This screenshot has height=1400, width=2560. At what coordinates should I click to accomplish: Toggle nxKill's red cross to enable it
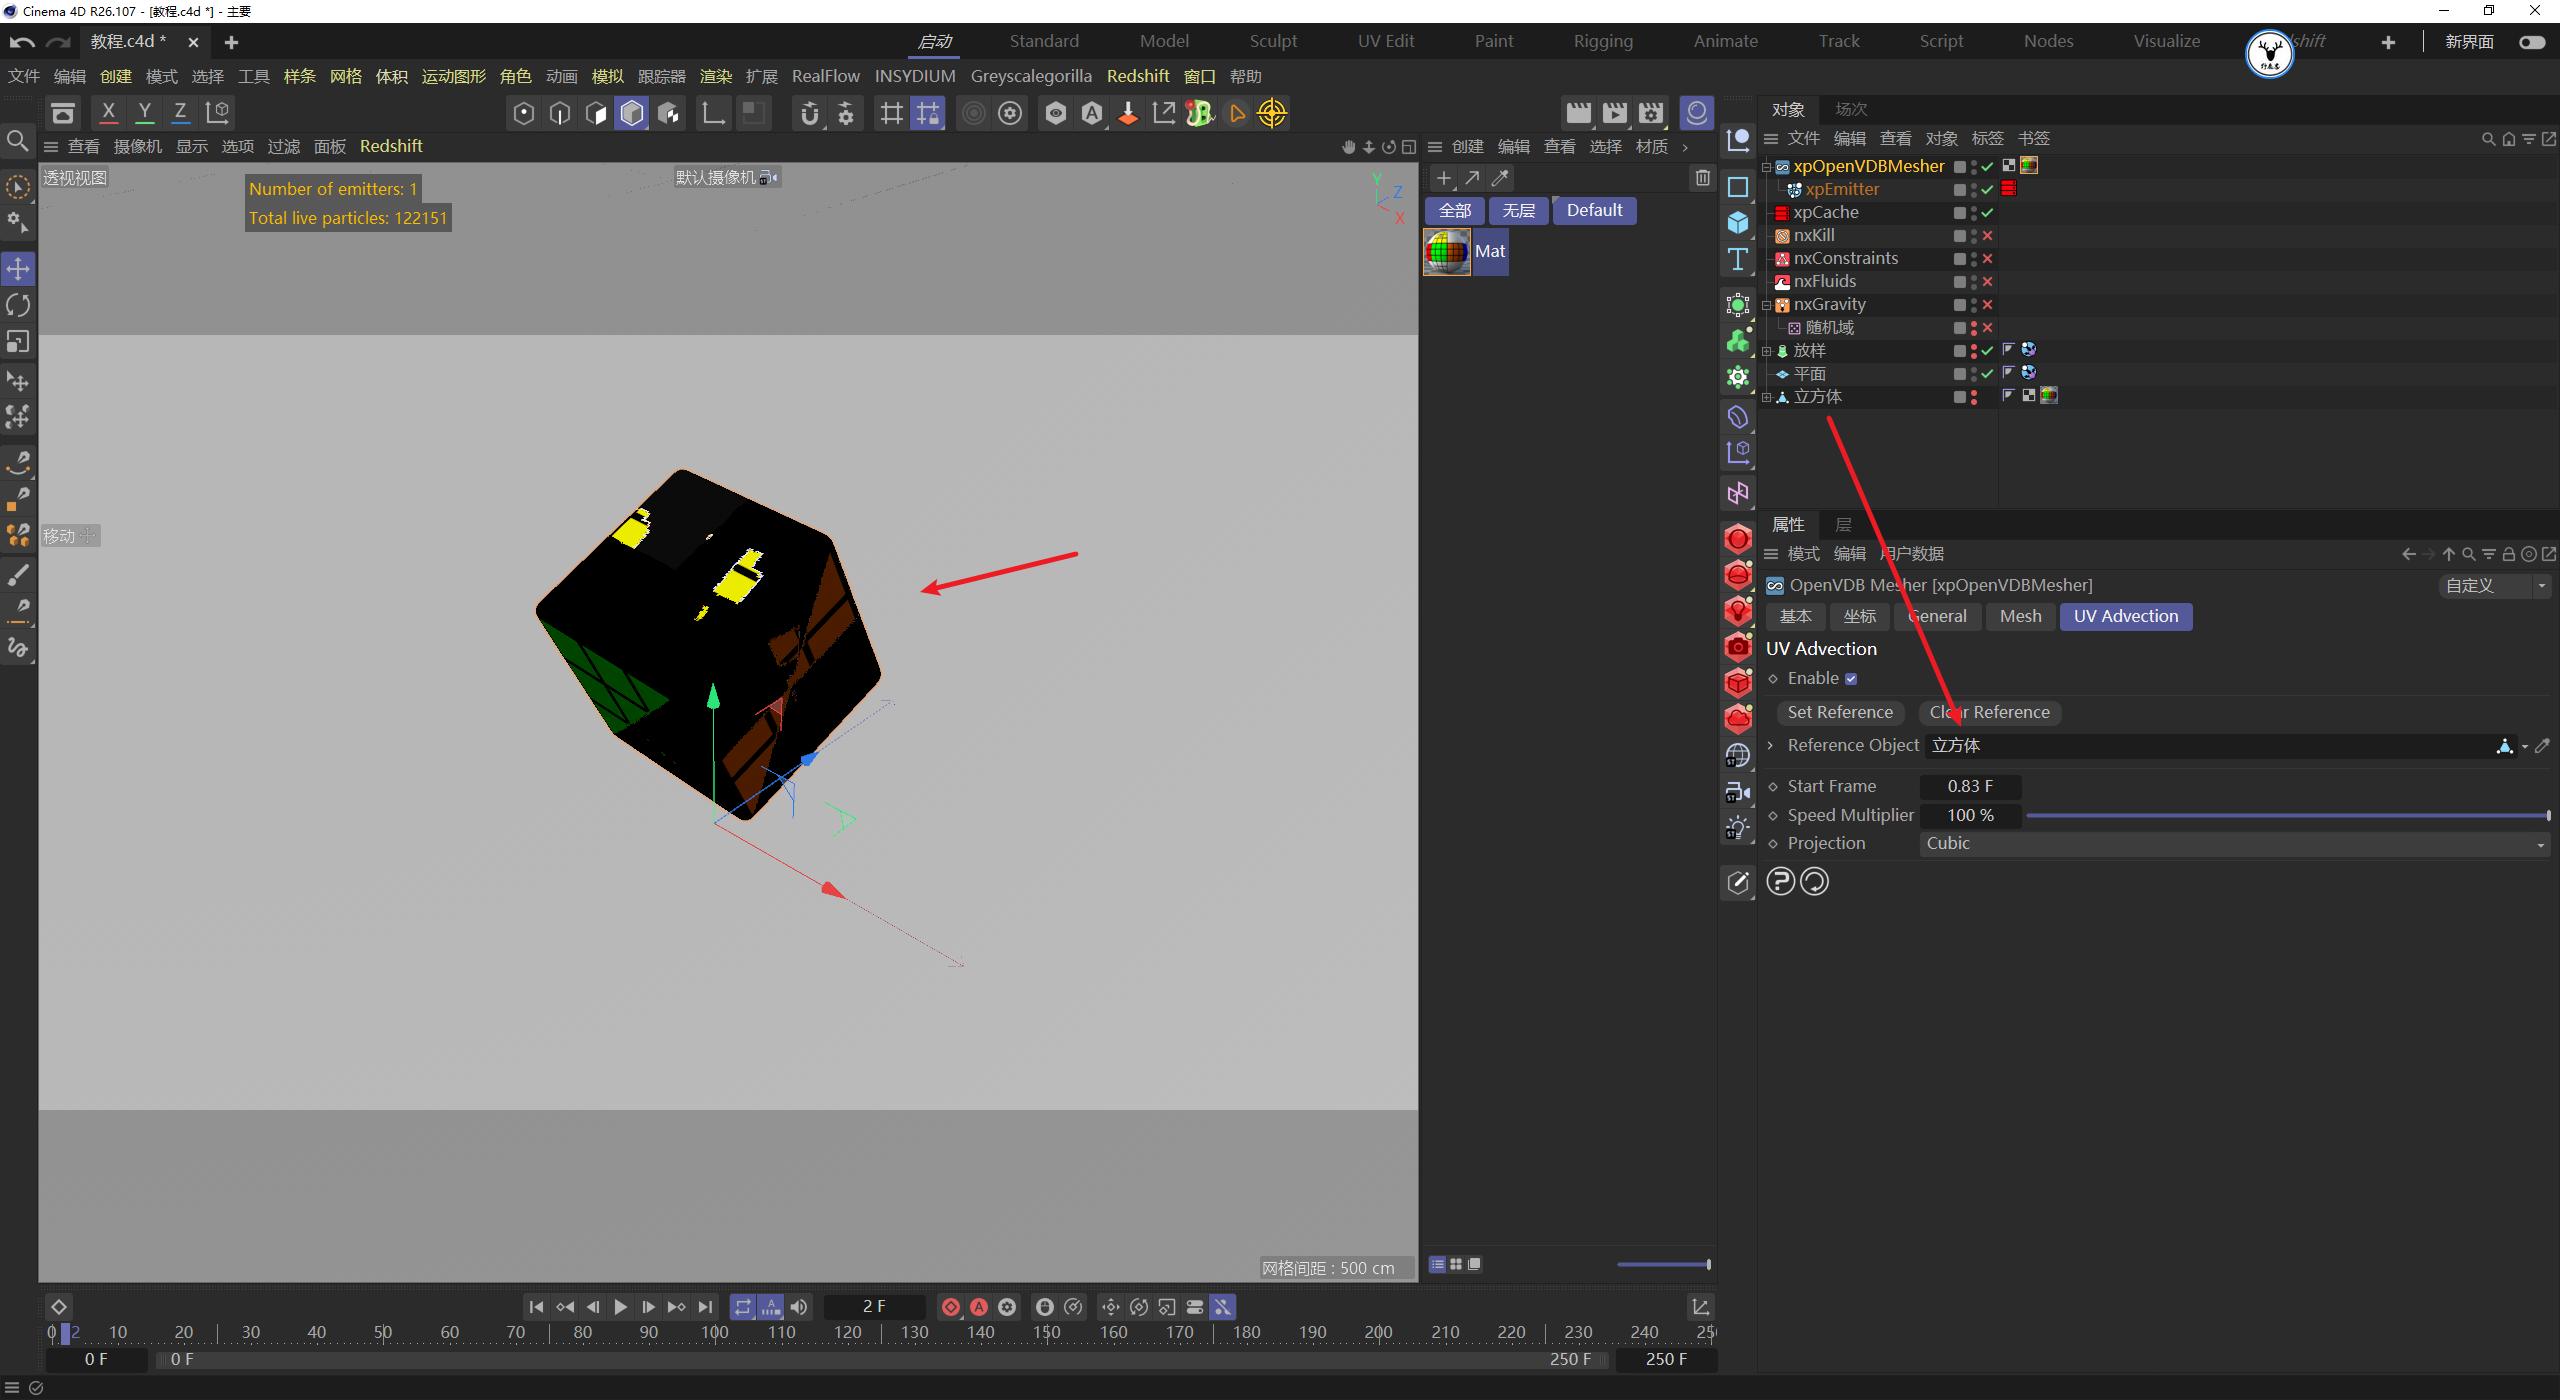point(1987,236)
